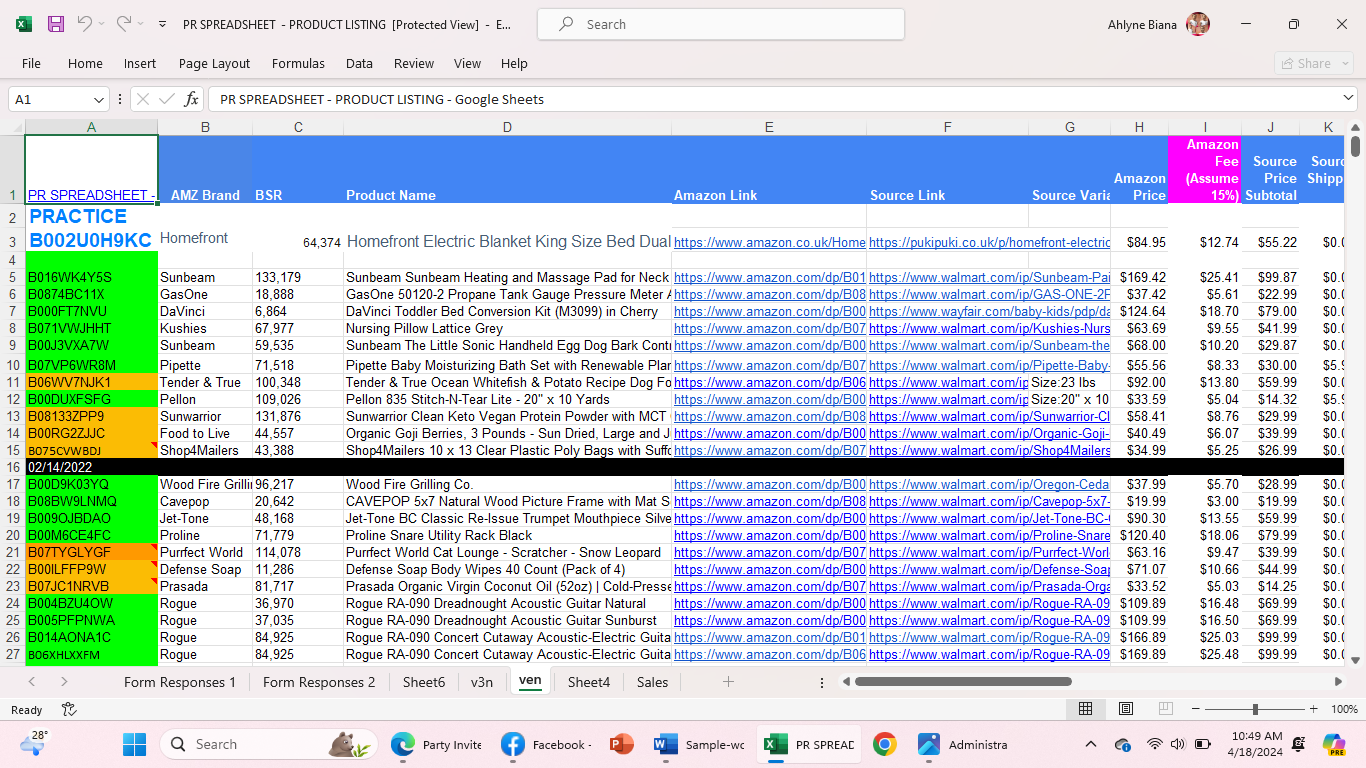Add a new sheet with plus icon
1366x768 pixels.
[728, 682]
